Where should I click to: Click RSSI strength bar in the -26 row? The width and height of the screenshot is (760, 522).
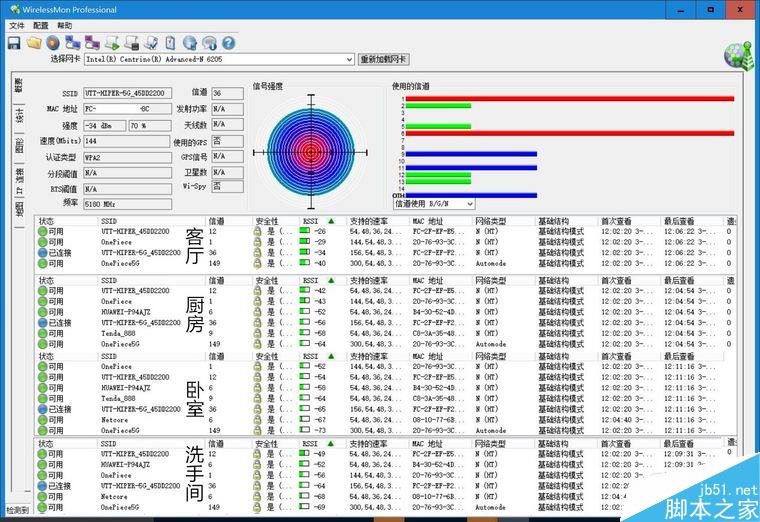(305, 231)
